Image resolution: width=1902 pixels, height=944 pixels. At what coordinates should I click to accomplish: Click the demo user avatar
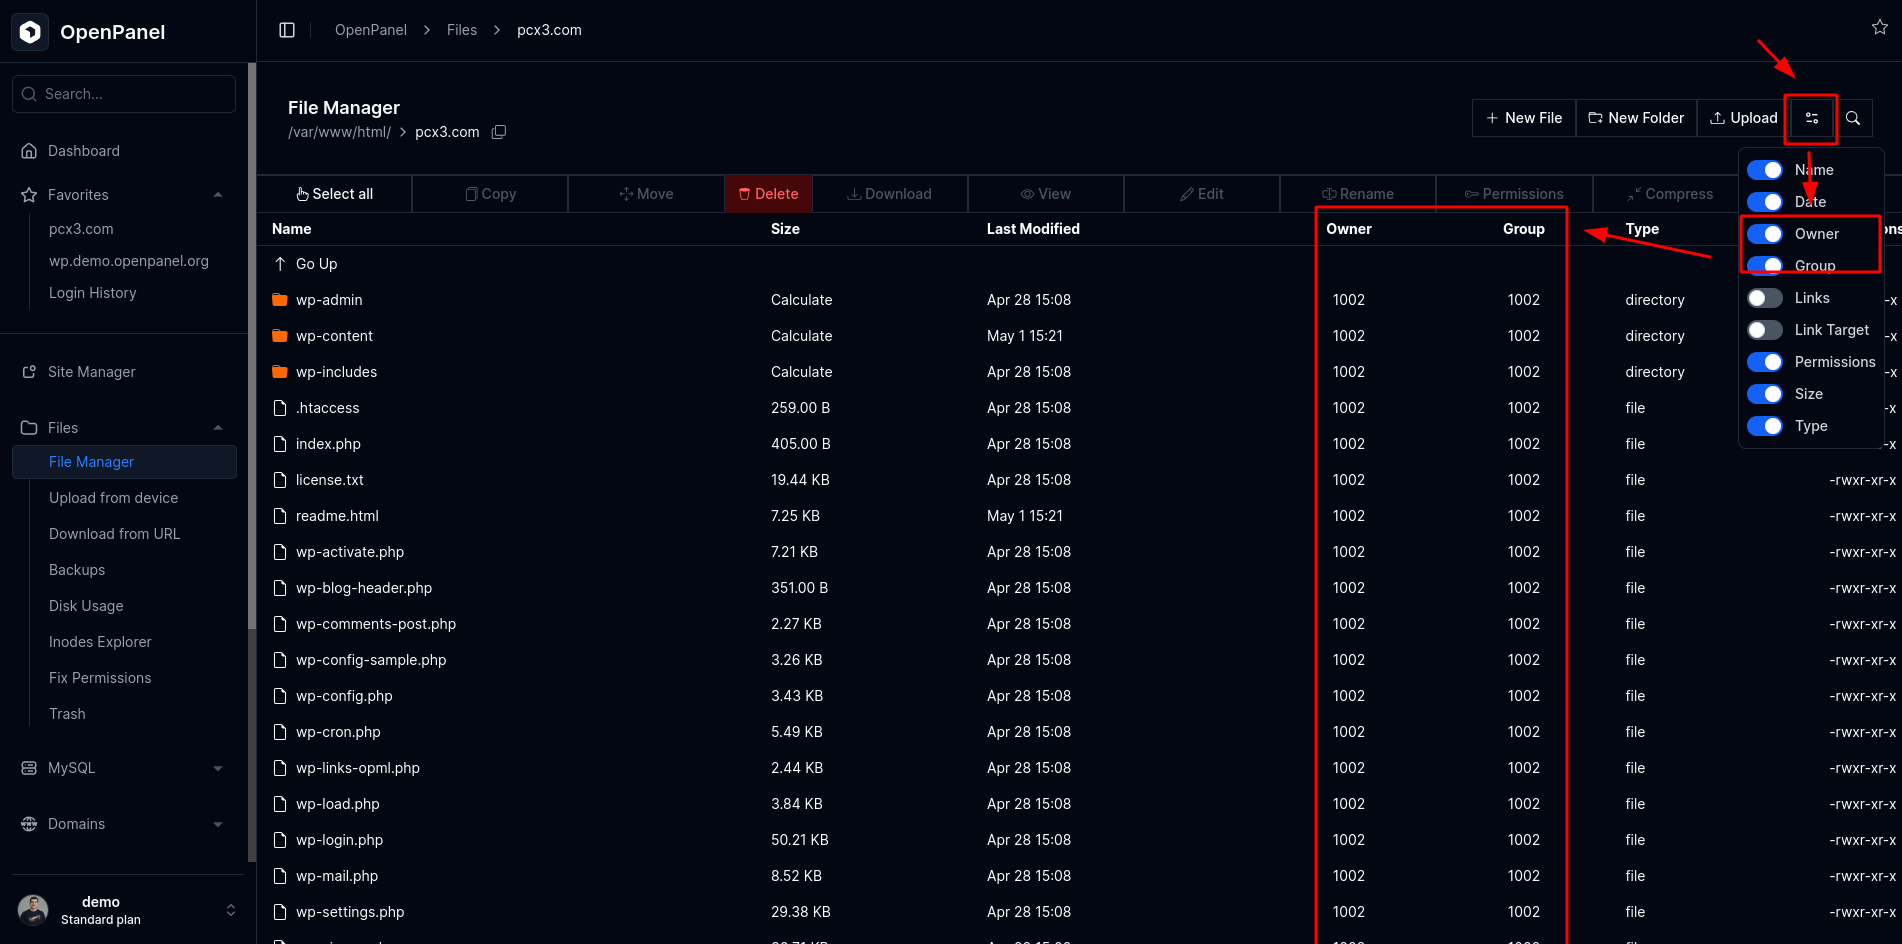tap(33, 910)
